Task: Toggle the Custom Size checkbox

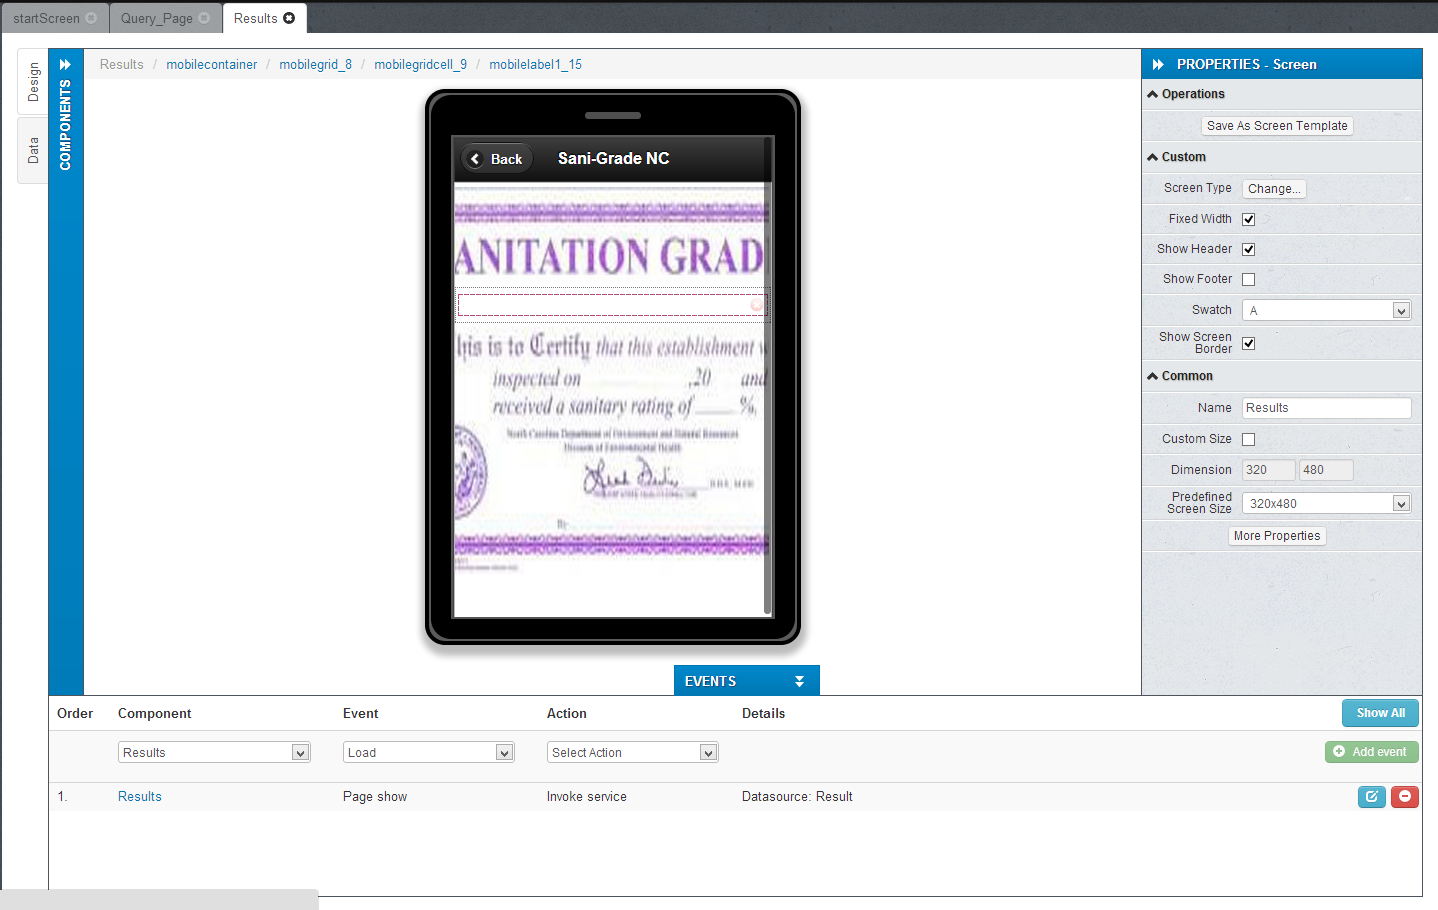Action: point(1248,439)
